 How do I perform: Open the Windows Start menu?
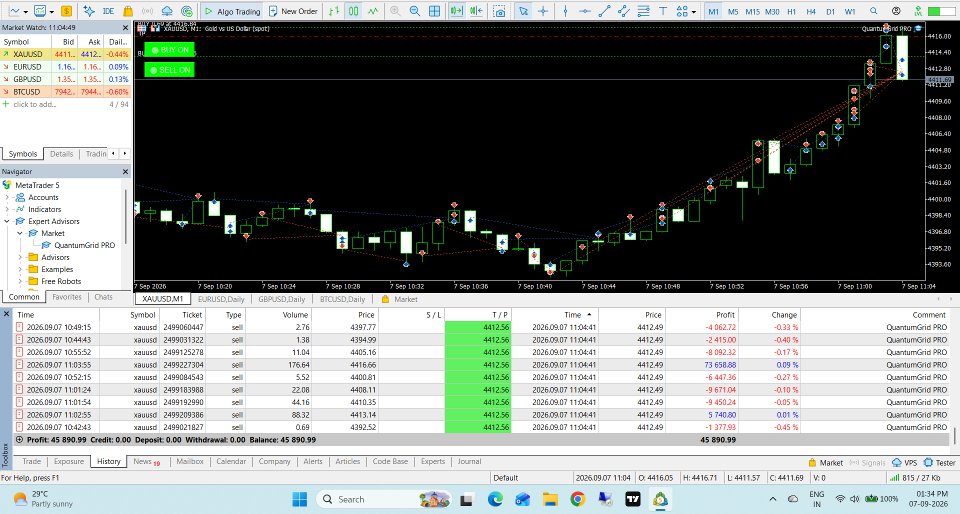(x=299, y=499)
